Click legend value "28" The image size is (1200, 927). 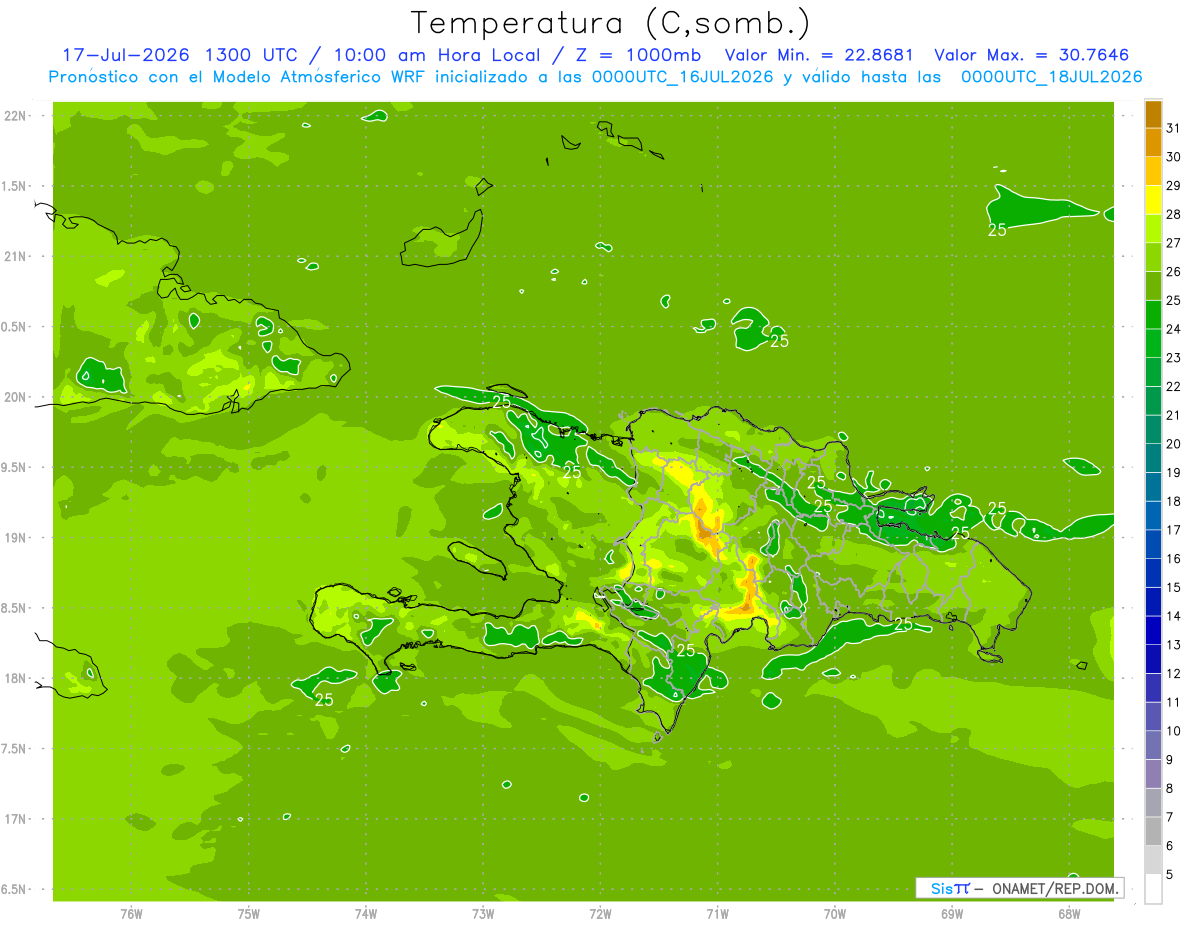point(1174,214)
